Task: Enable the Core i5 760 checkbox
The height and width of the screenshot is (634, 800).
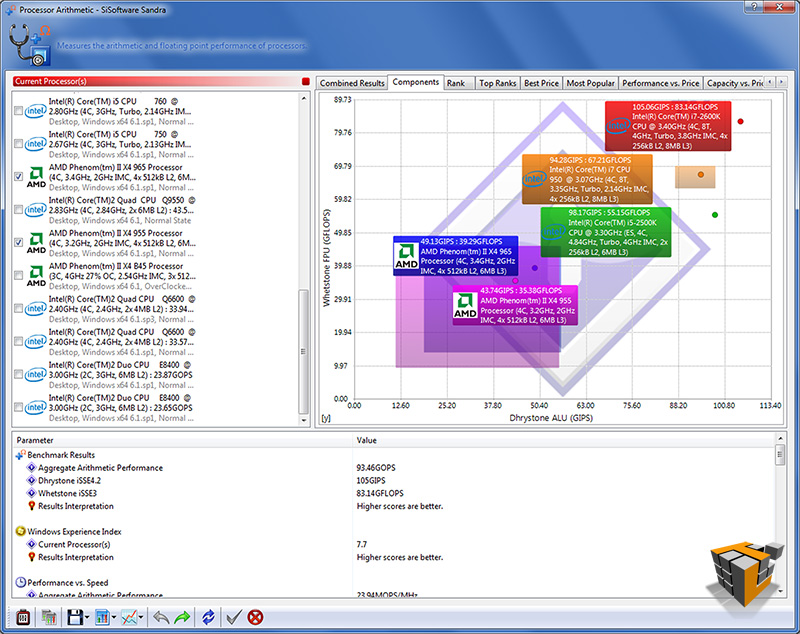Action: tap(18, 111)
